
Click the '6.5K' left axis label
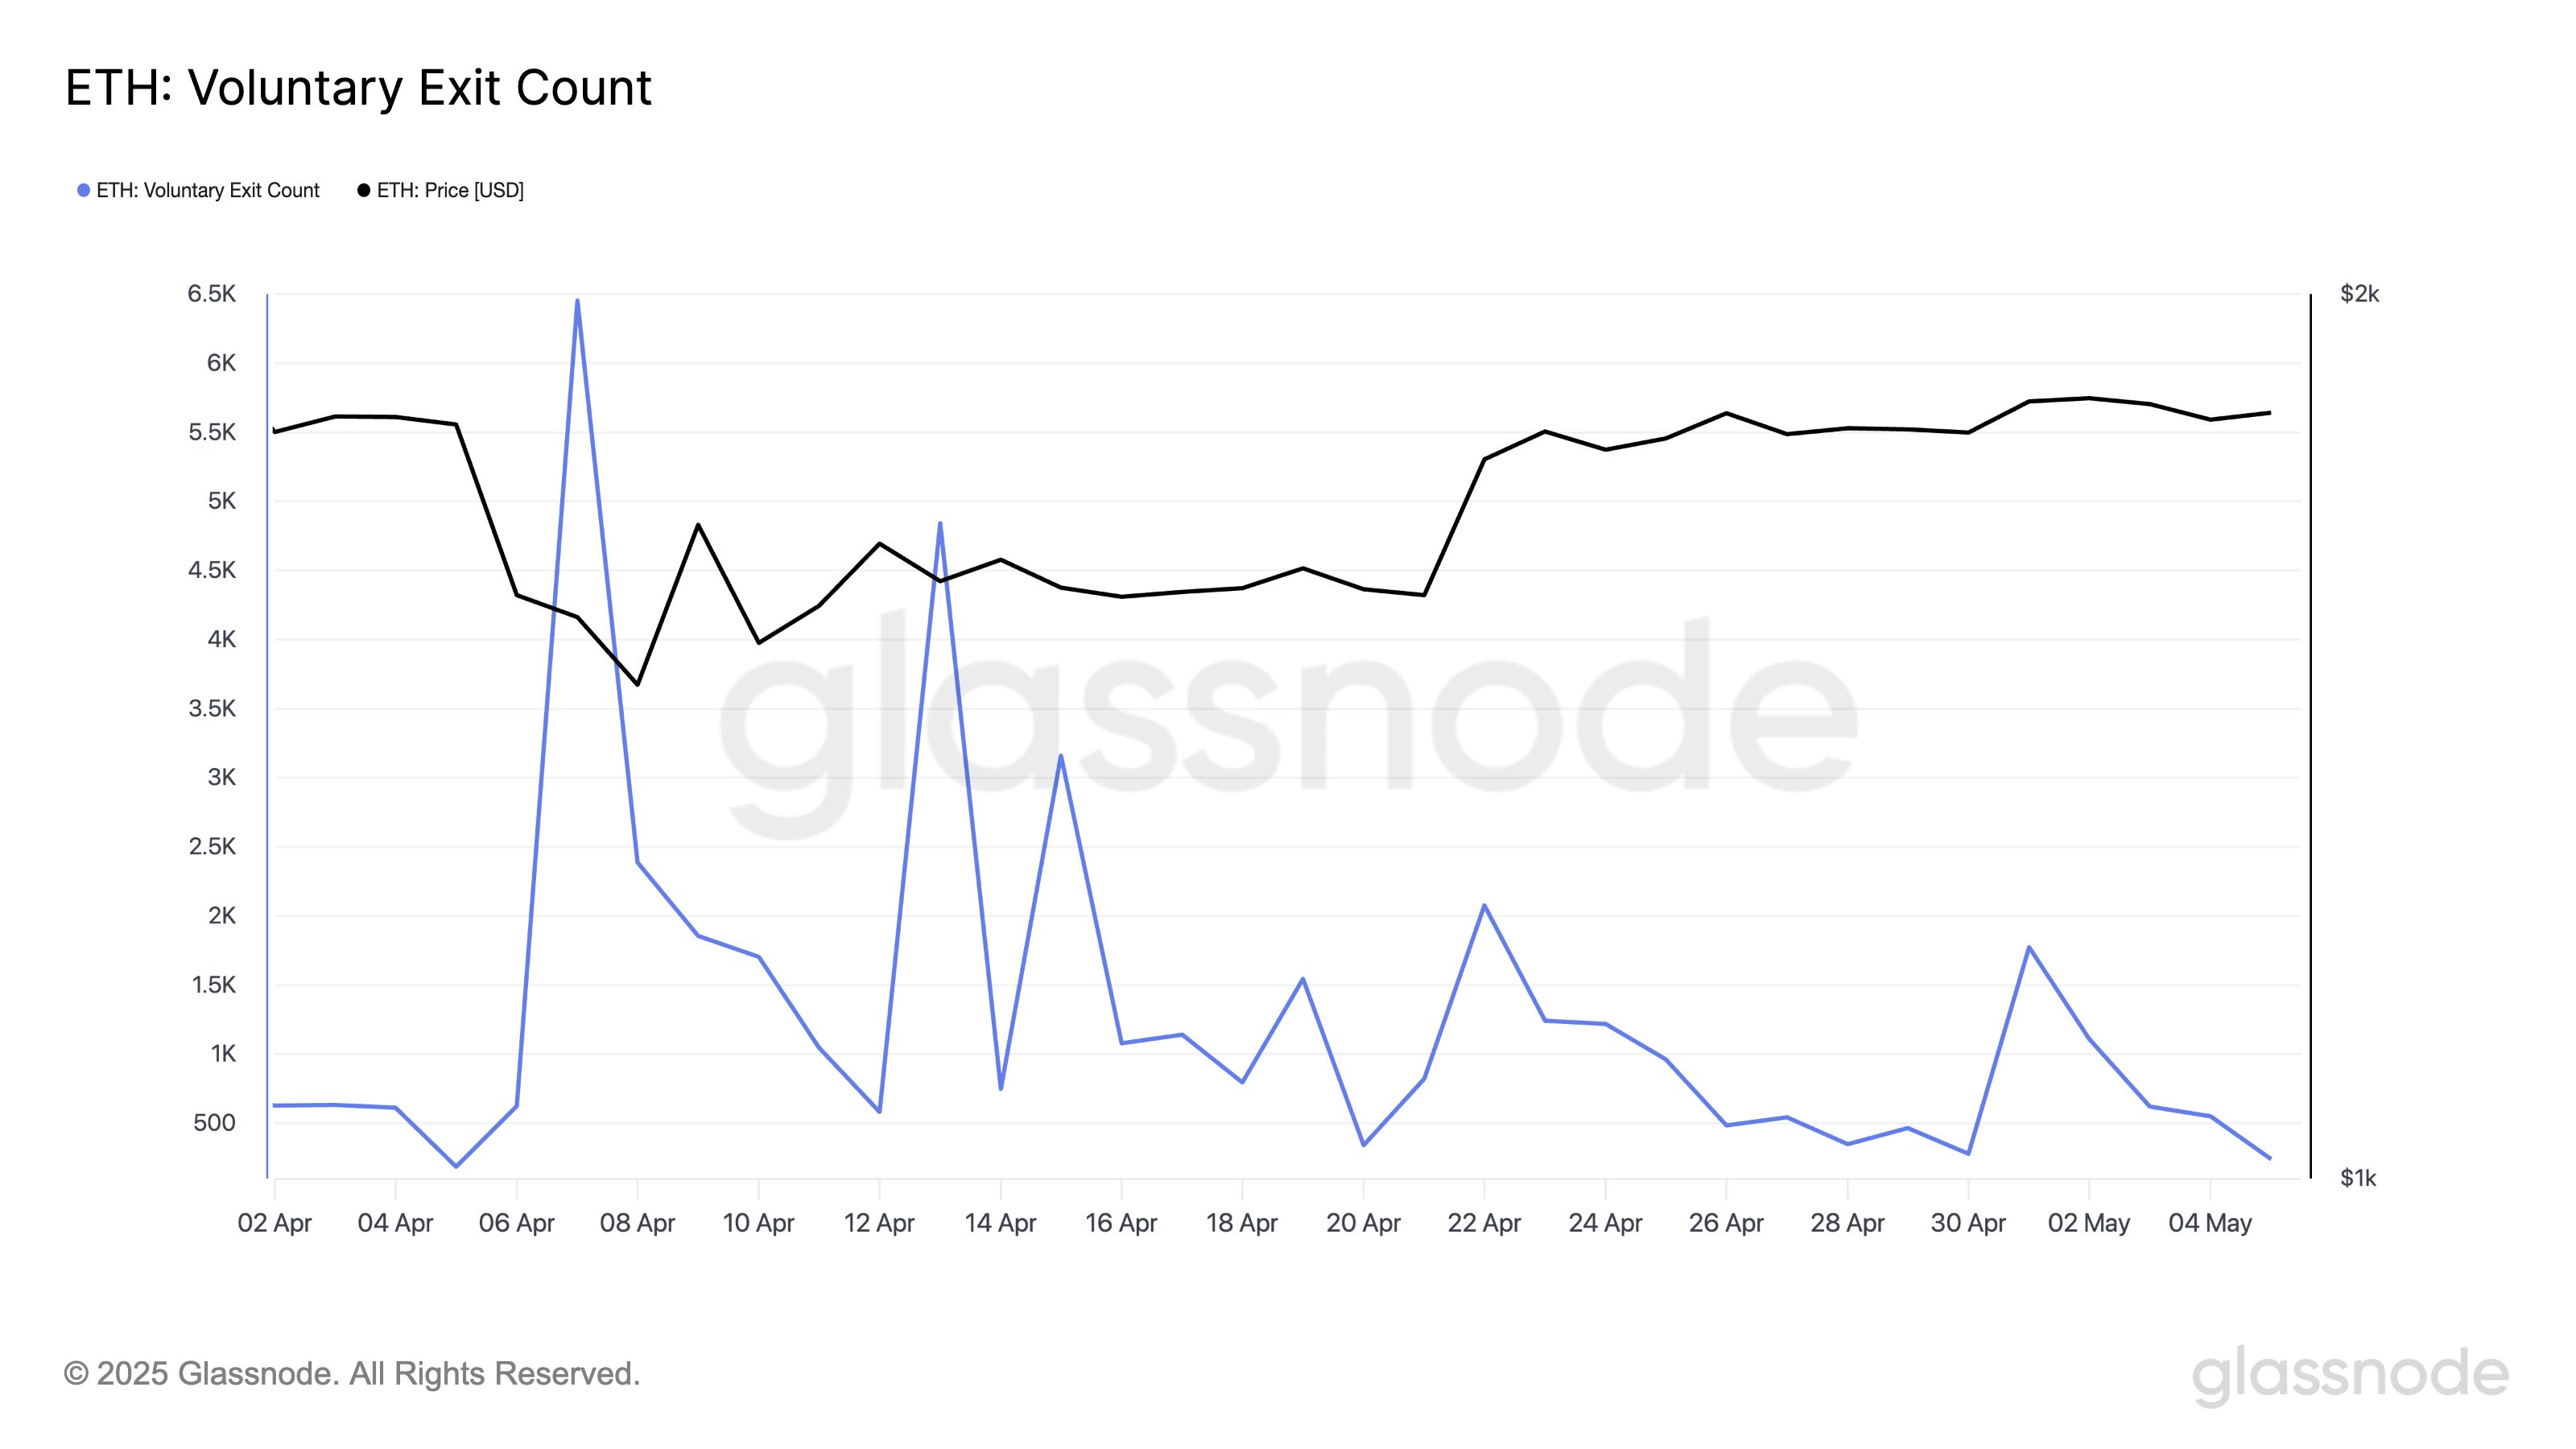point(211,294)
